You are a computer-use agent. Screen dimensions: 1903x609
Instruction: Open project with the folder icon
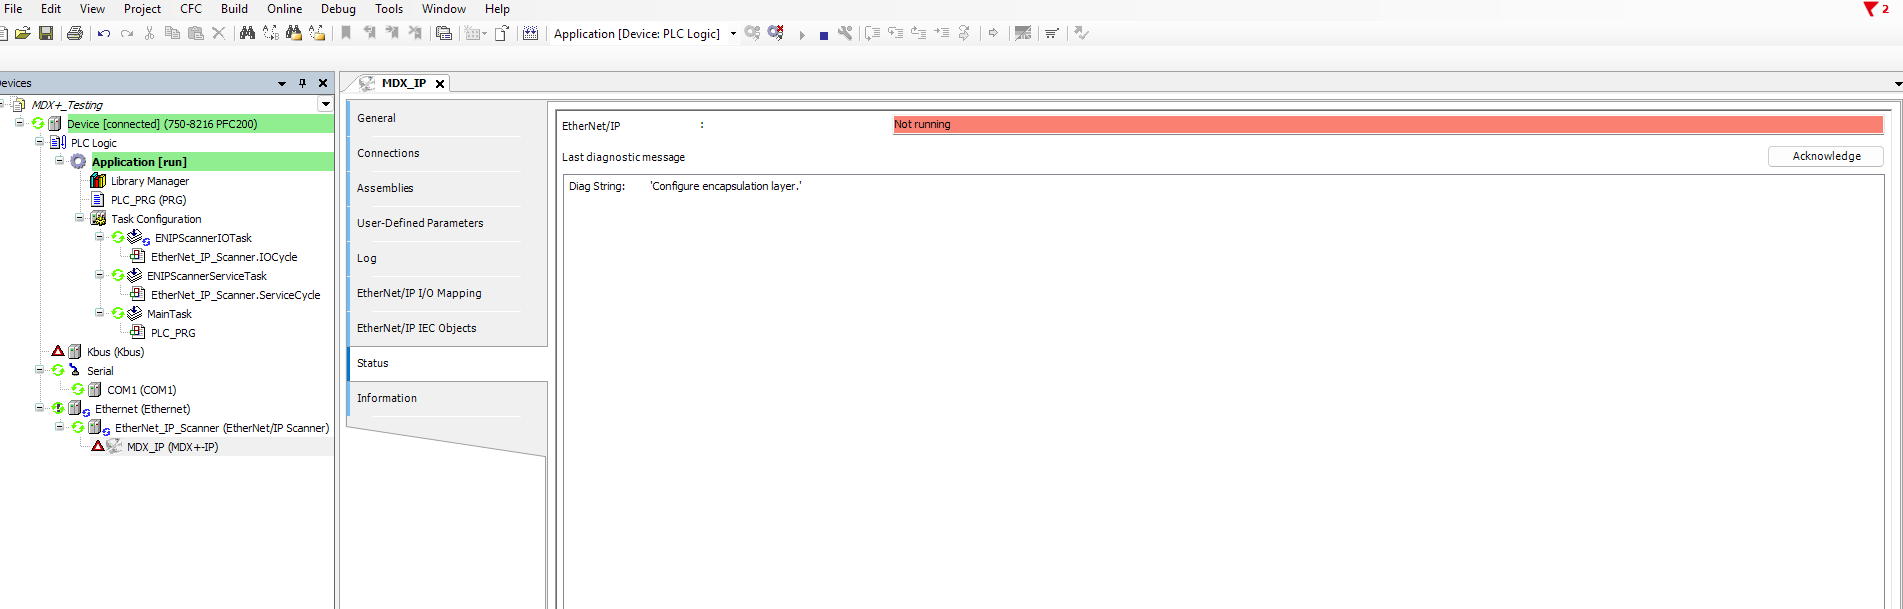pyautogui.click(x=22, y=33)
